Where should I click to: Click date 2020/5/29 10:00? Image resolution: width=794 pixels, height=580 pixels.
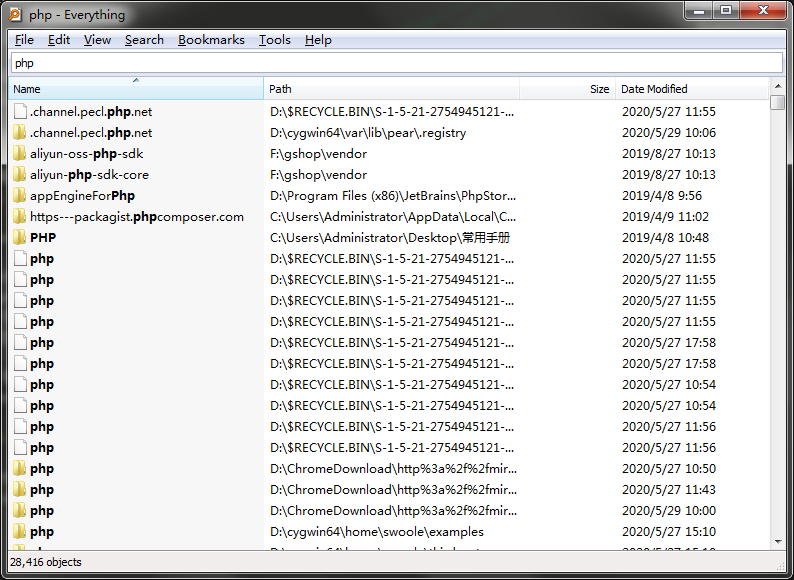pos(669,511)
